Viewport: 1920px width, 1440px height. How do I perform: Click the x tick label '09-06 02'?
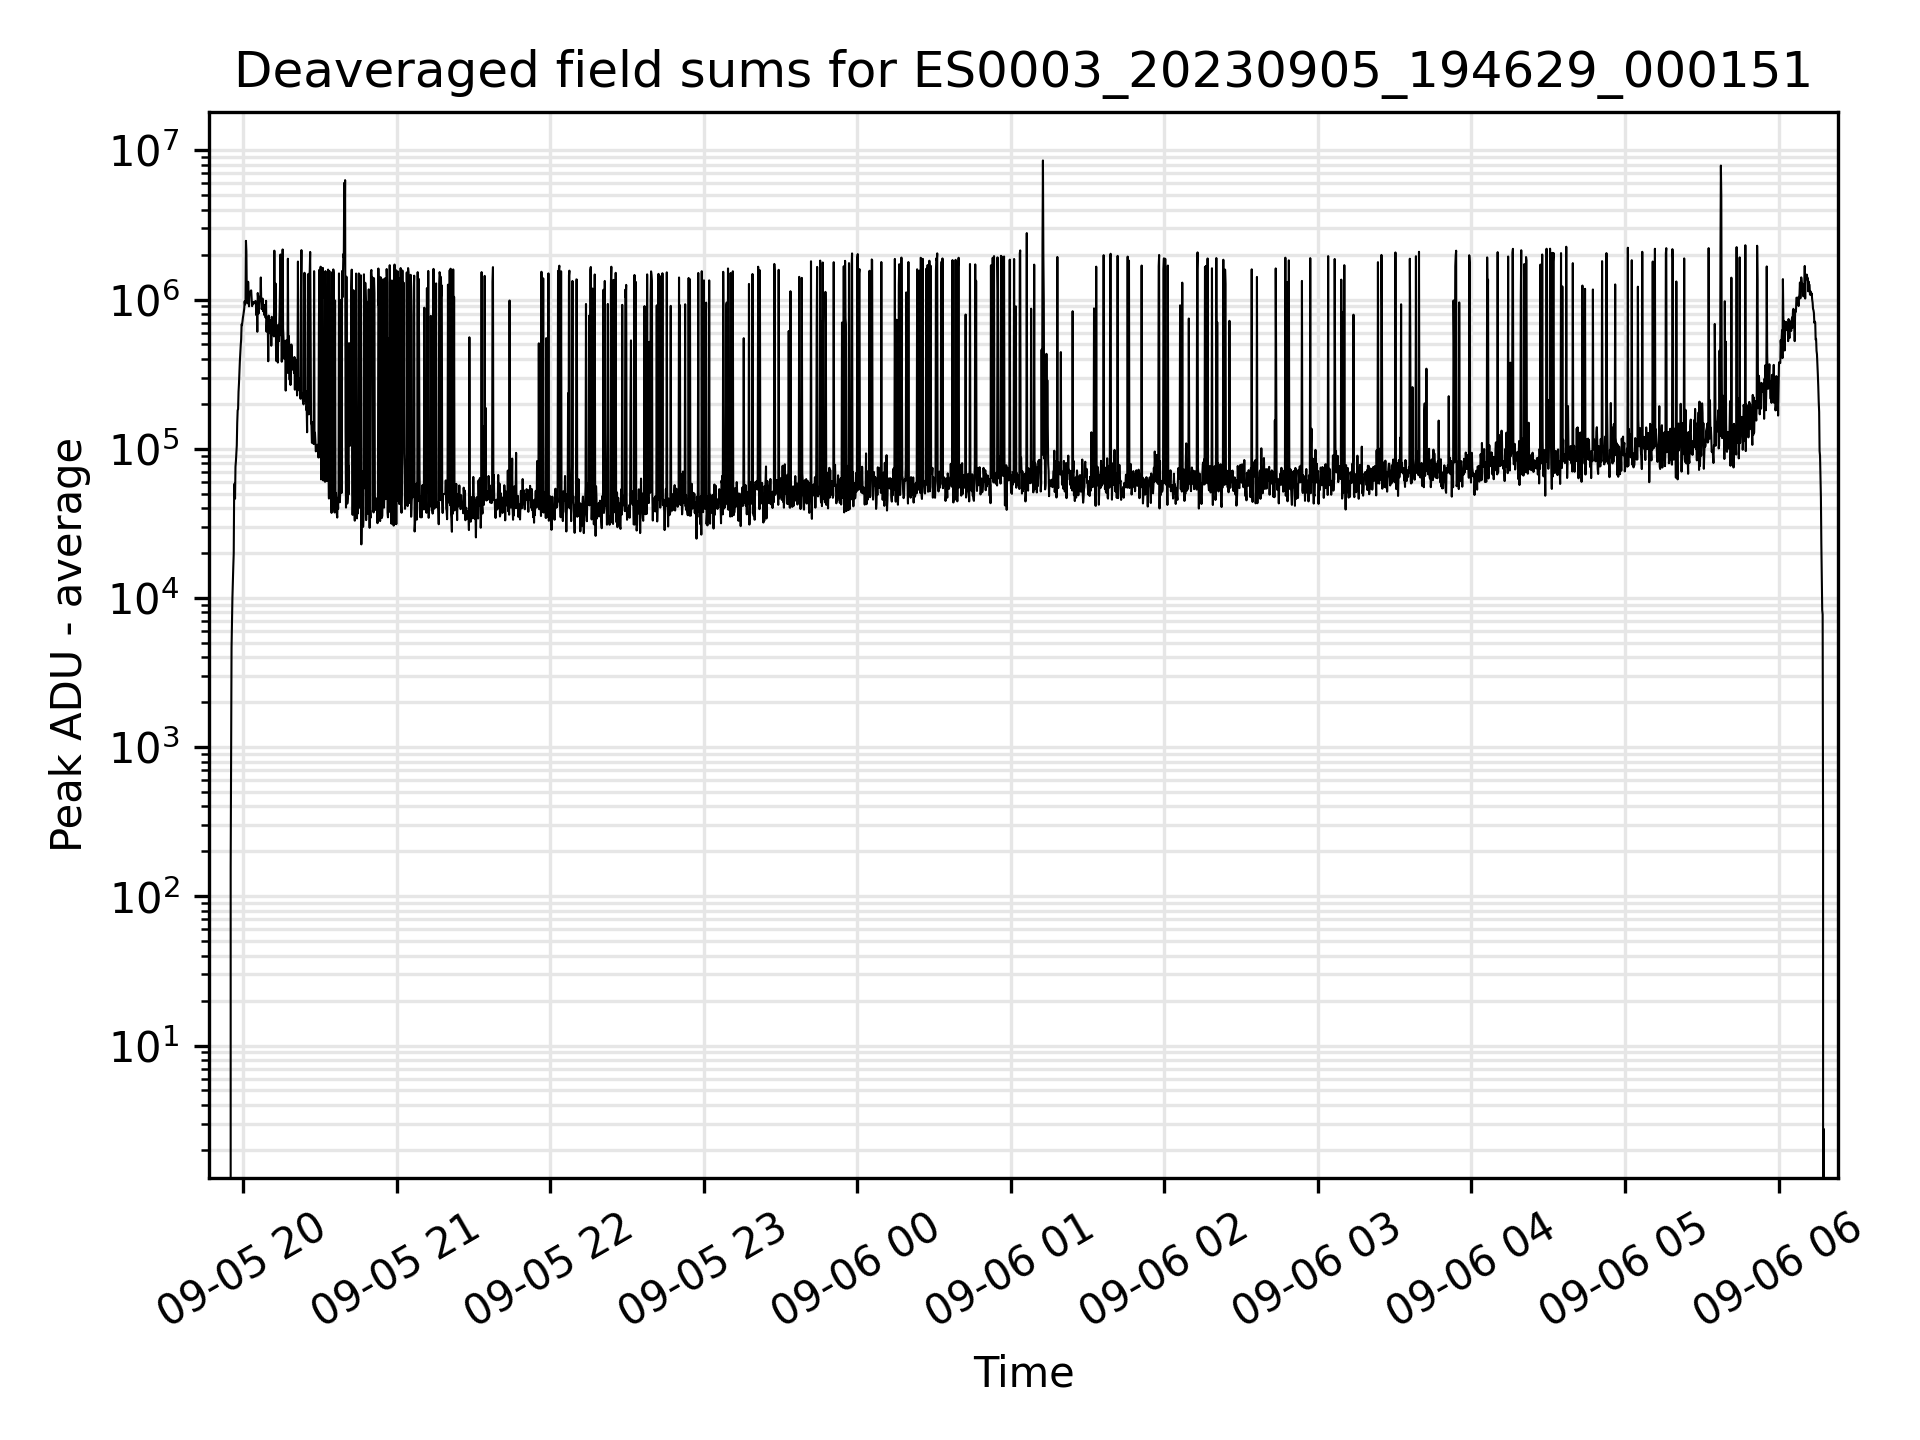tap(1163, 1268)
